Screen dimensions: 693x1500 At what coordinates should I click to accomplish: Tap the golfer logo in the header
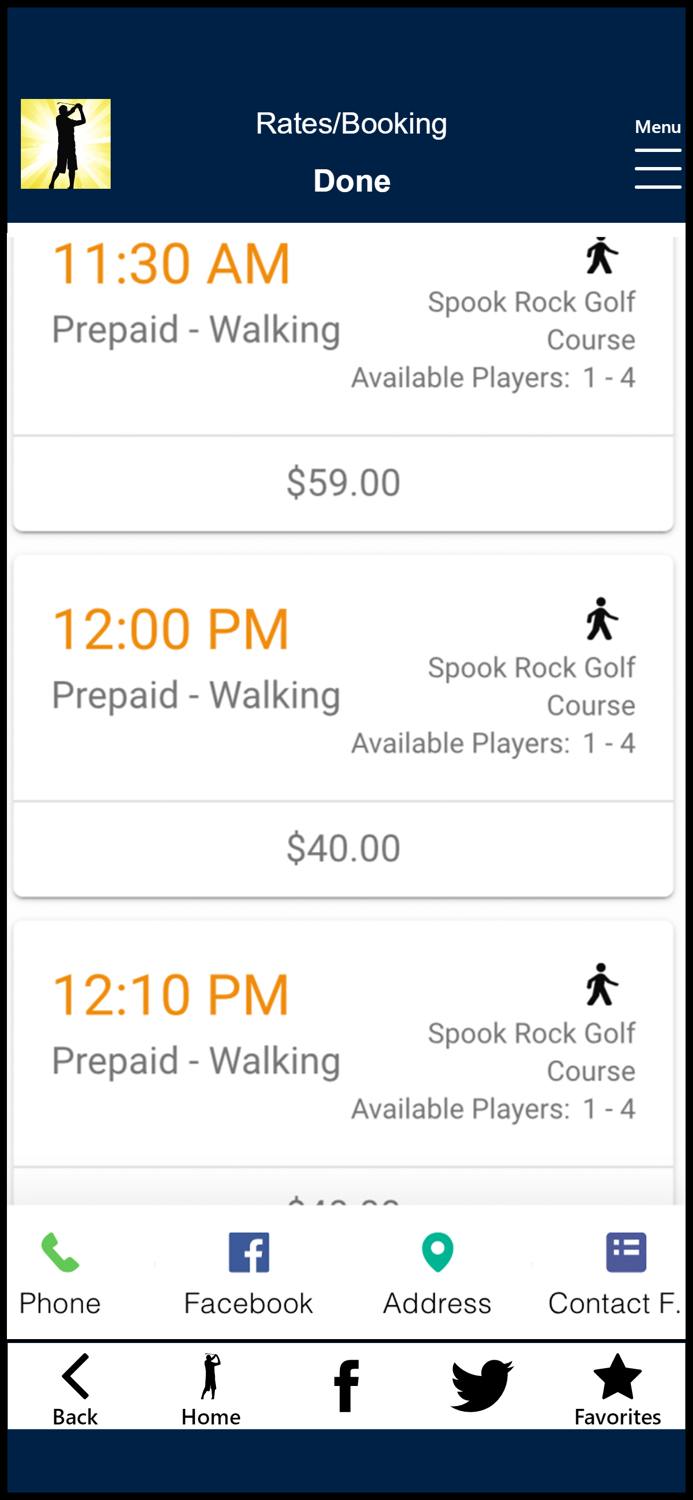click(66, 143)
